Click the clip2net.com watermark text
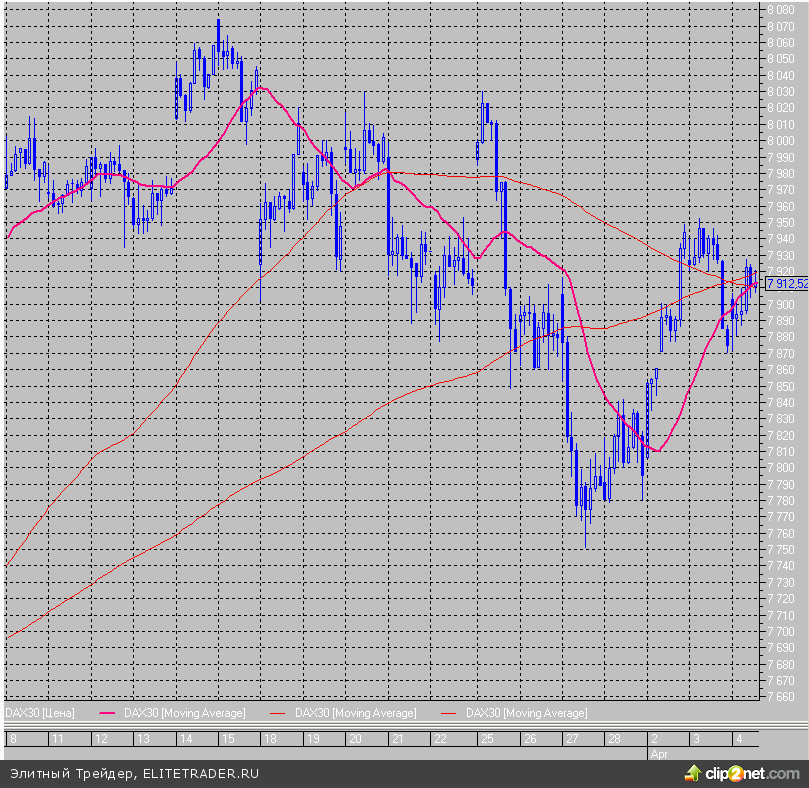The image size is (809, 788). coord(752,773)
